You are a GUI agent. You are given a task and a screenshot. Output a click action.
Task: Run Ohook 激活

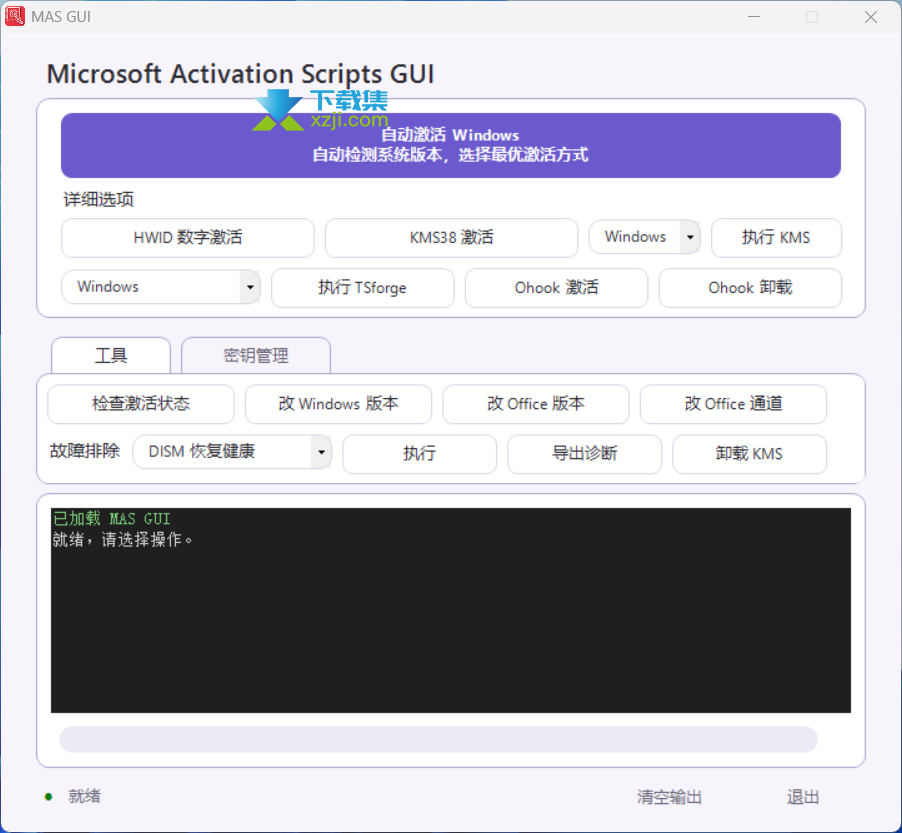556,288
